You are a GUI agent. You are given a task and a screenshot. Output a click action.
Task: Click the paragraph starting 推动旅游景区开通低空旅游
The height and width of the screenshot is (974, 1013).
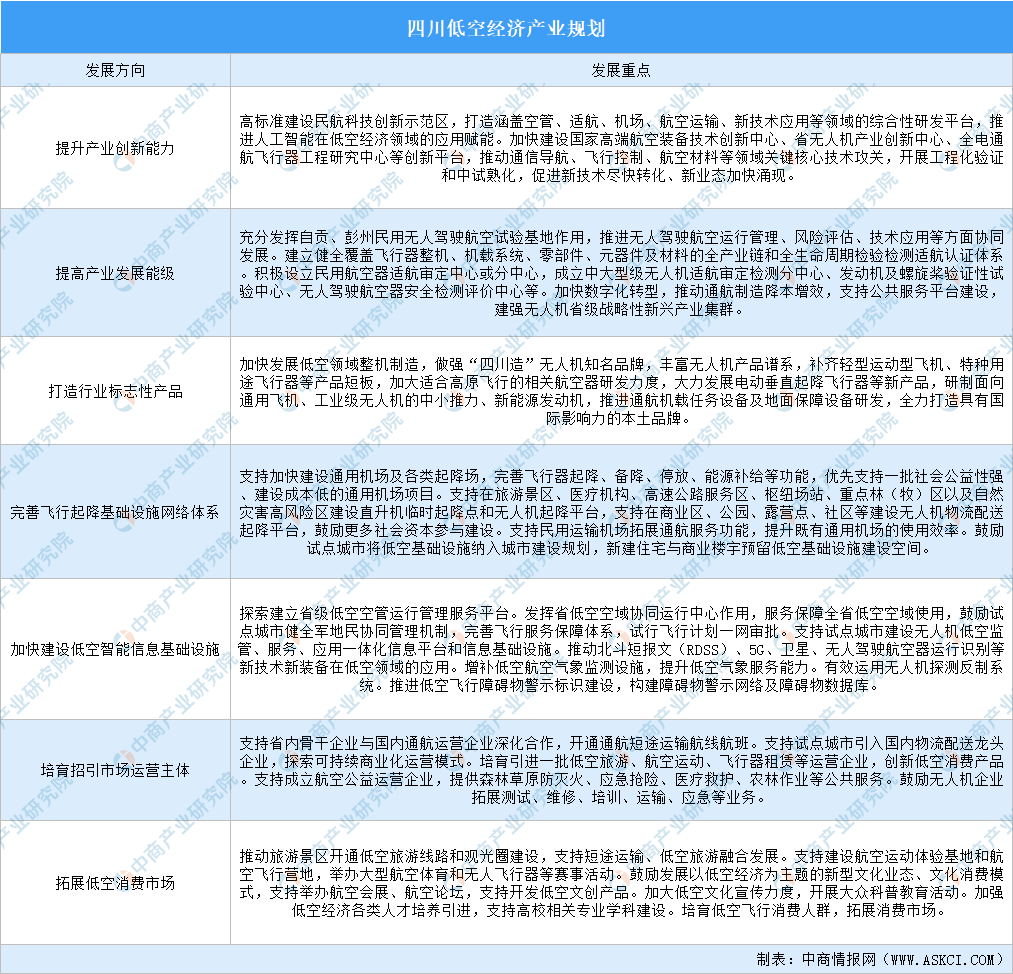pyautogui.click(x=621, y=883)
